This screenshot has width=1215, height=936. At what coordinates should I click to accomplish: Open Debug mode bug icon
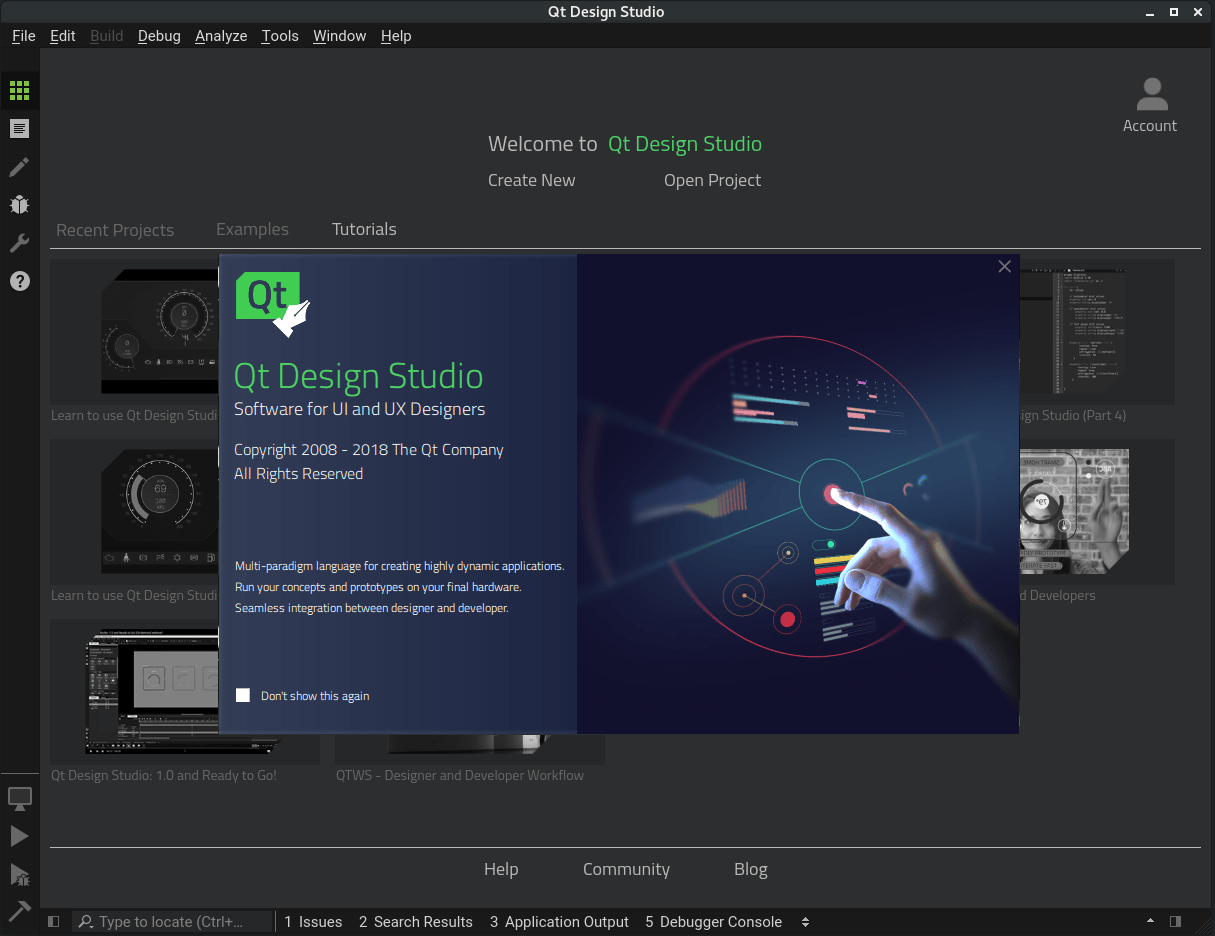[19, 205]
